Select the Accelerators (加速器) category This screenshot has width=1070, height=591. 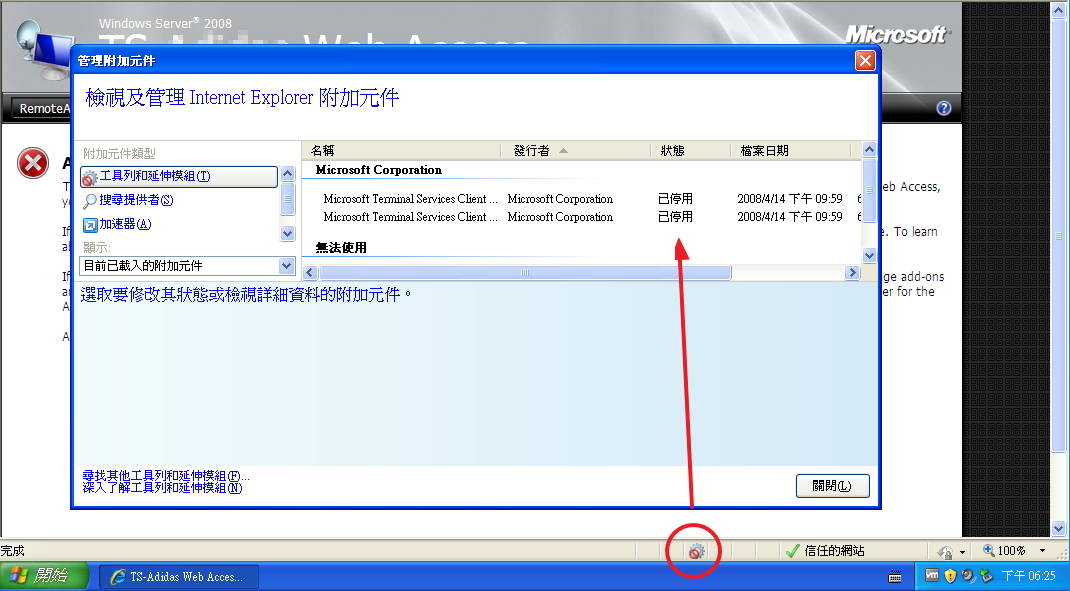click(117, 224)
